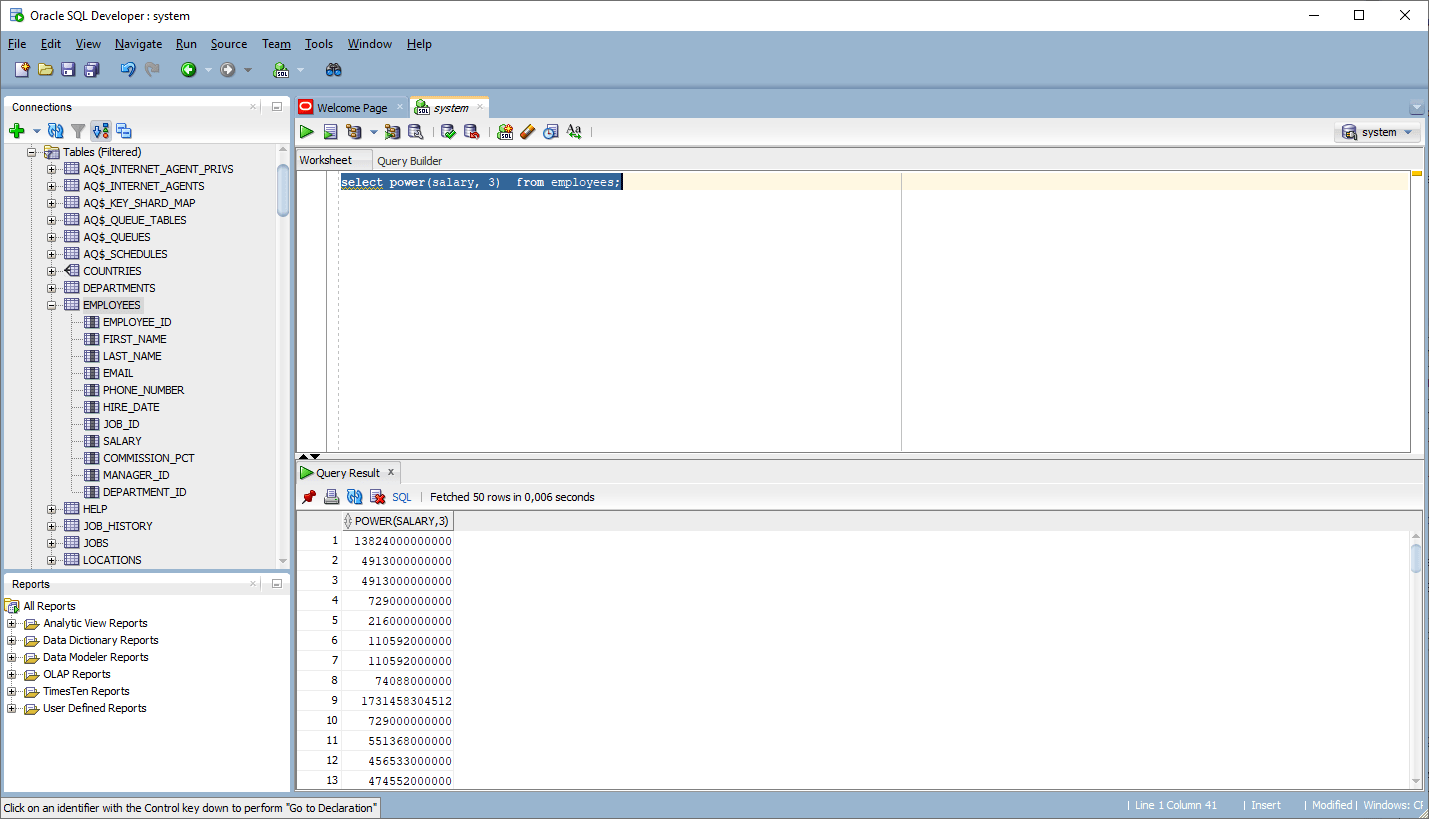Commit the current transaction
This screenshot has width=1429, height=819.
click(448, 131)
